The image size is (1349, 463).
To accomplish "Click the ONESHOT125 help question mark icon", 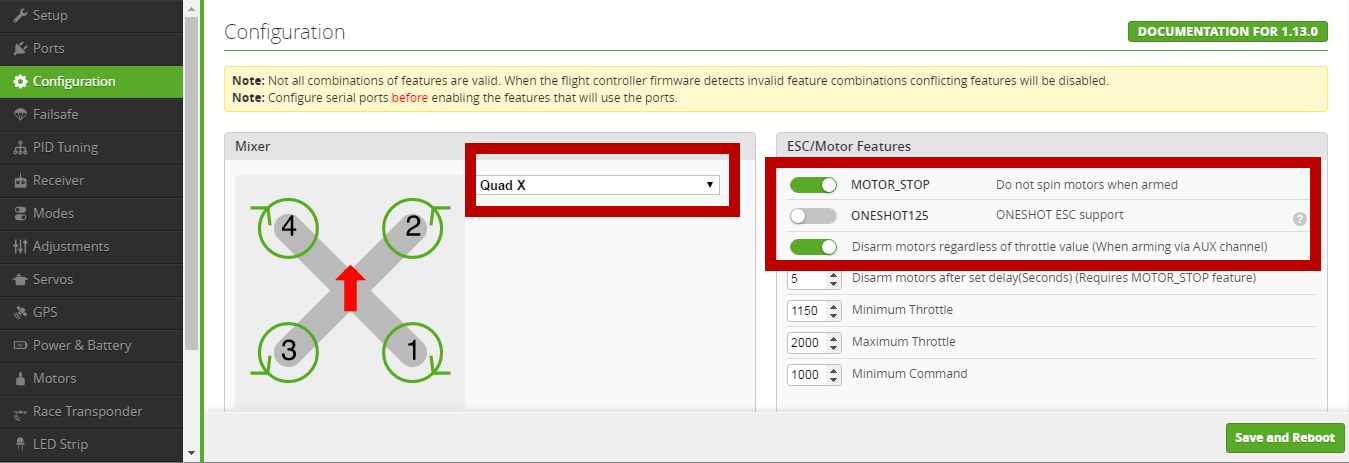I will coord(1299,218).
